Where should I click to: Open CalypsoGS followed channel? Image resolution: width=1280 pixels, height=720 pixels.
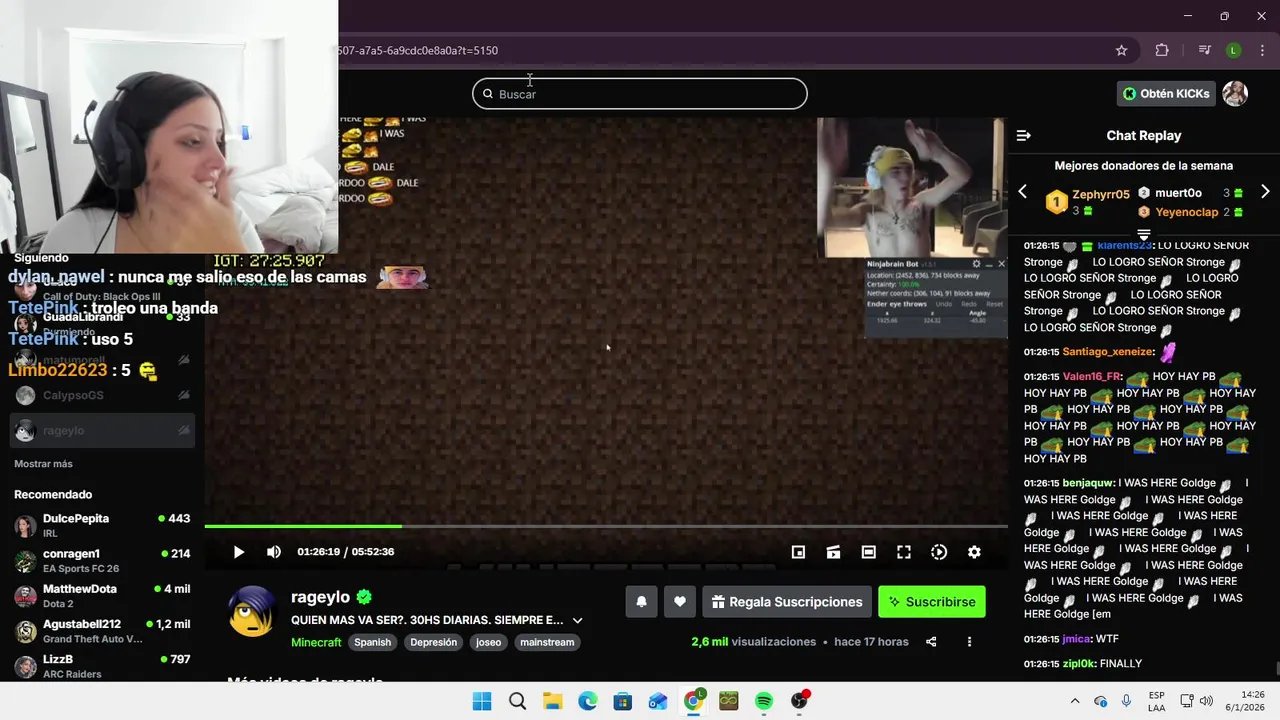click(102, 395)
